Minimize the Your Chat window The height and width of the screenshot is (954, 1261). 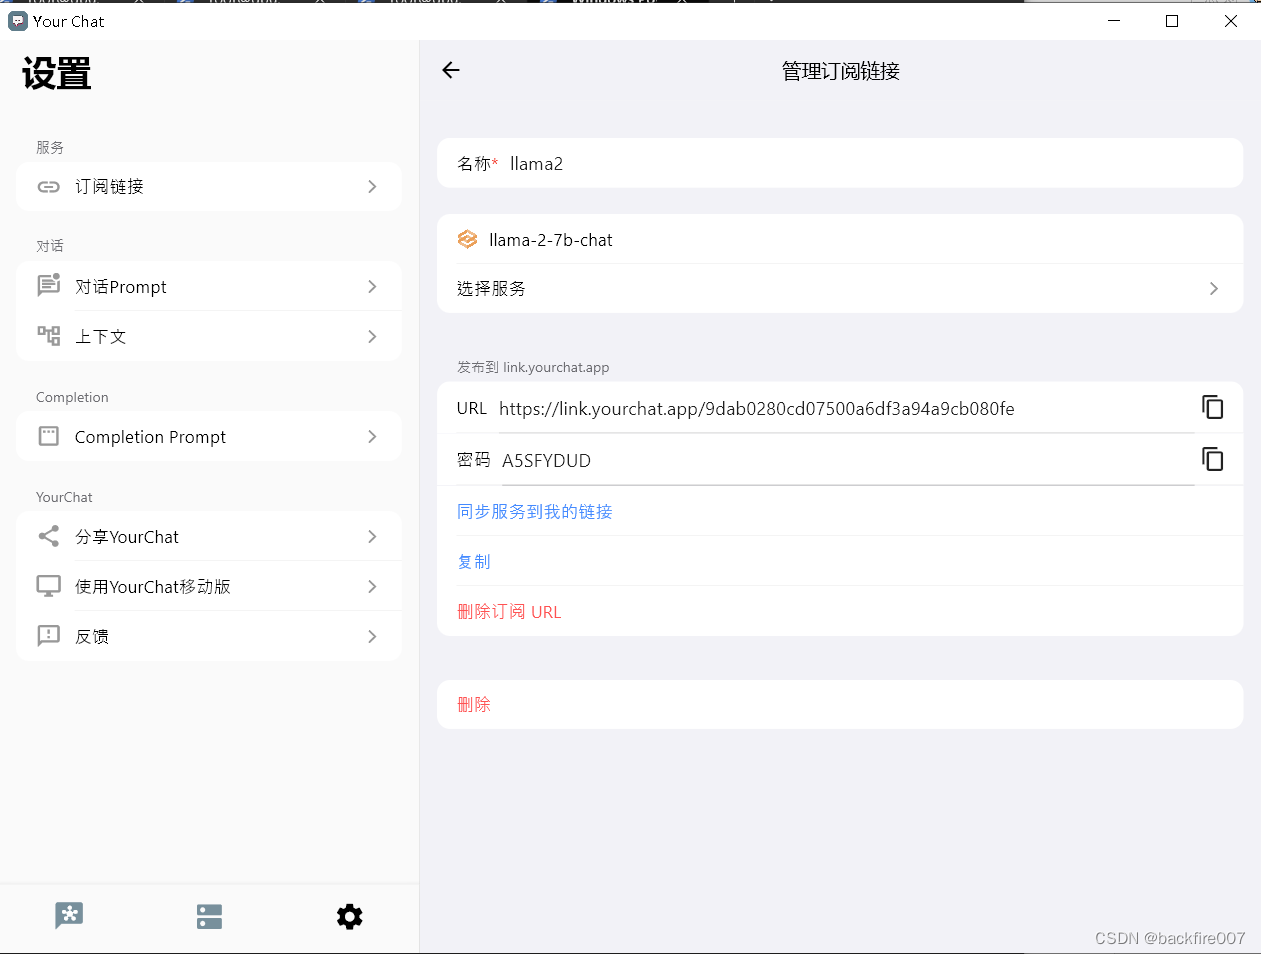(x=1114, y=21)
